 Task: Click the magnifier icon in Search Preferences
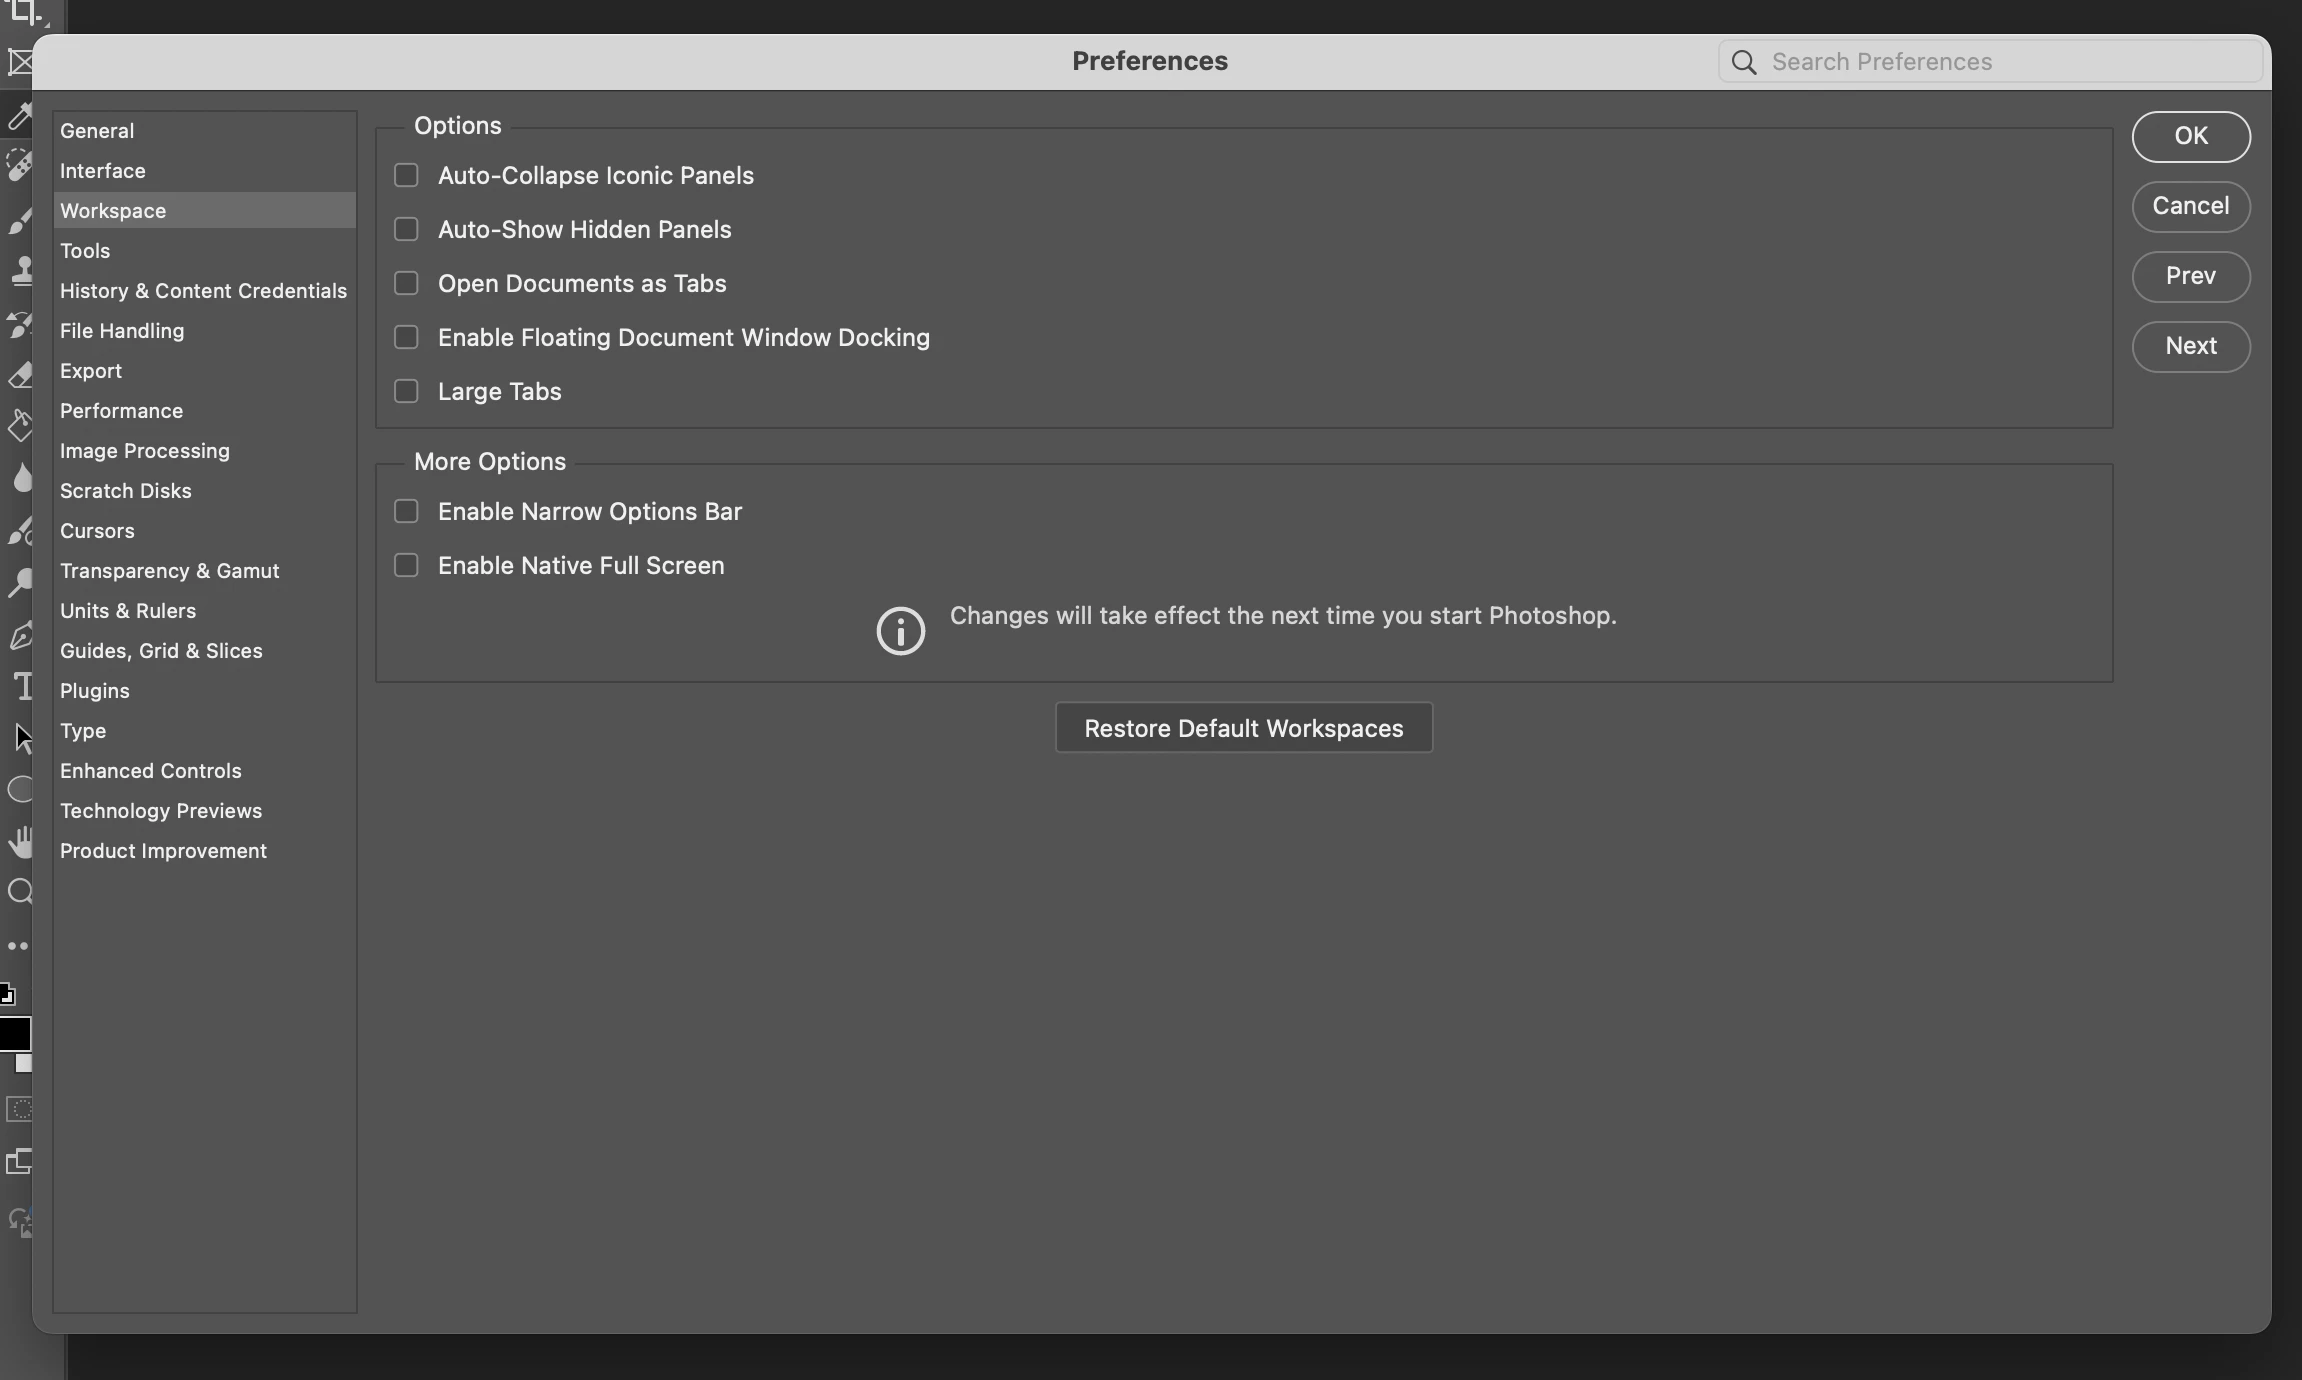pos(1744,62)
